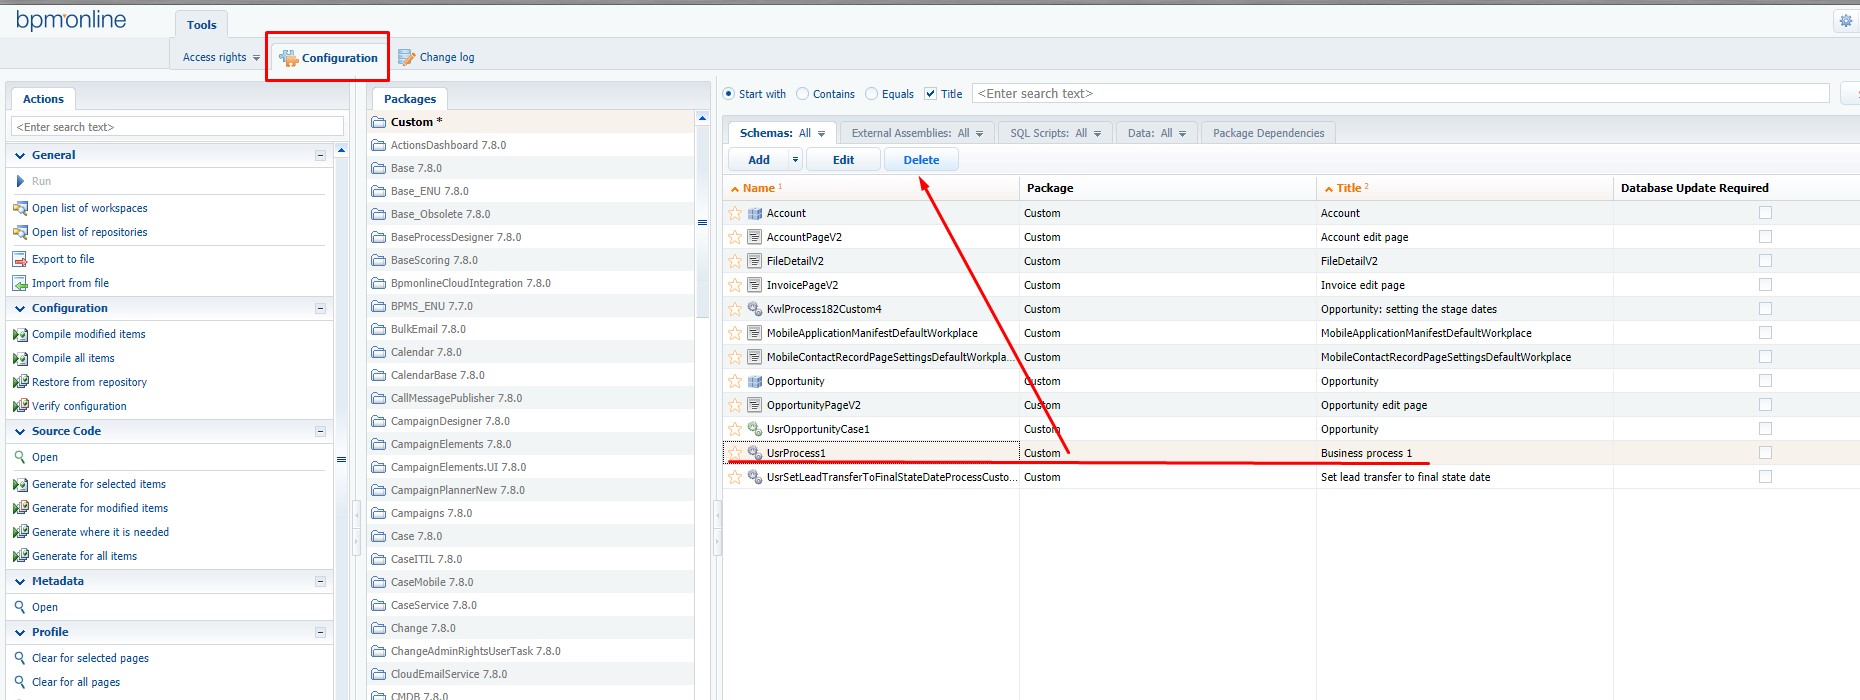Select the Start with radio button
Image resolution: width=1860 pixels, height=700 pixels.
click(728, 94)
